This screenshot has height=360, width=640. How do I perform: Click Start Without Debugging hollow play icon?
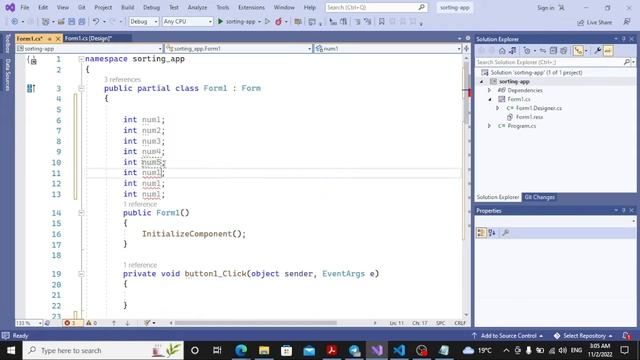tap(267, 21)
